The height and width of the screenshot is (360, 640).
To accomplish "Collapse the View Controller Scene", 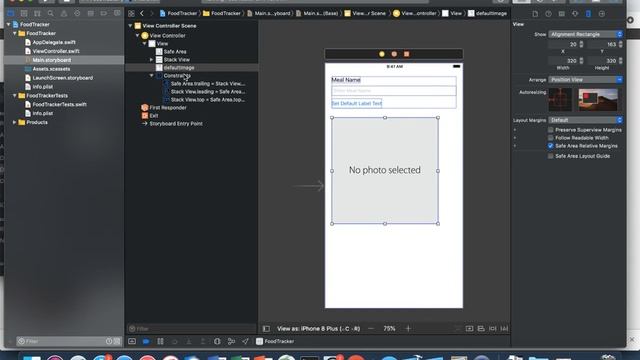I will (130, 26).
